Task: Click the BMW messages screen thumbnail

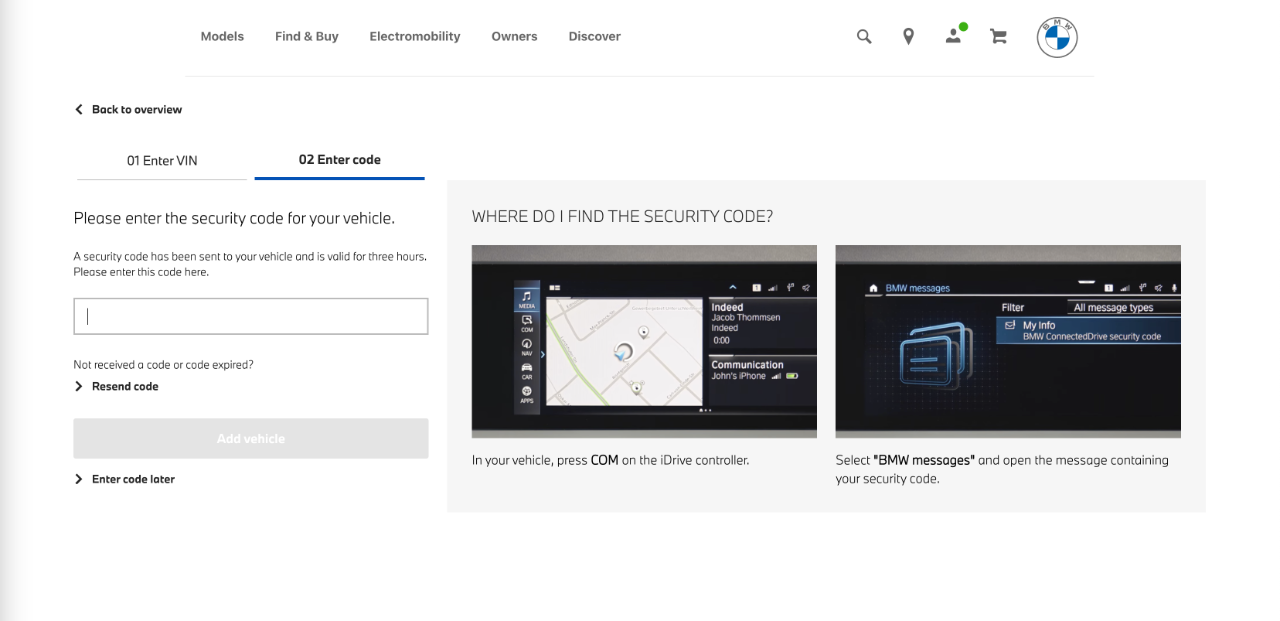Action: 1007,341
